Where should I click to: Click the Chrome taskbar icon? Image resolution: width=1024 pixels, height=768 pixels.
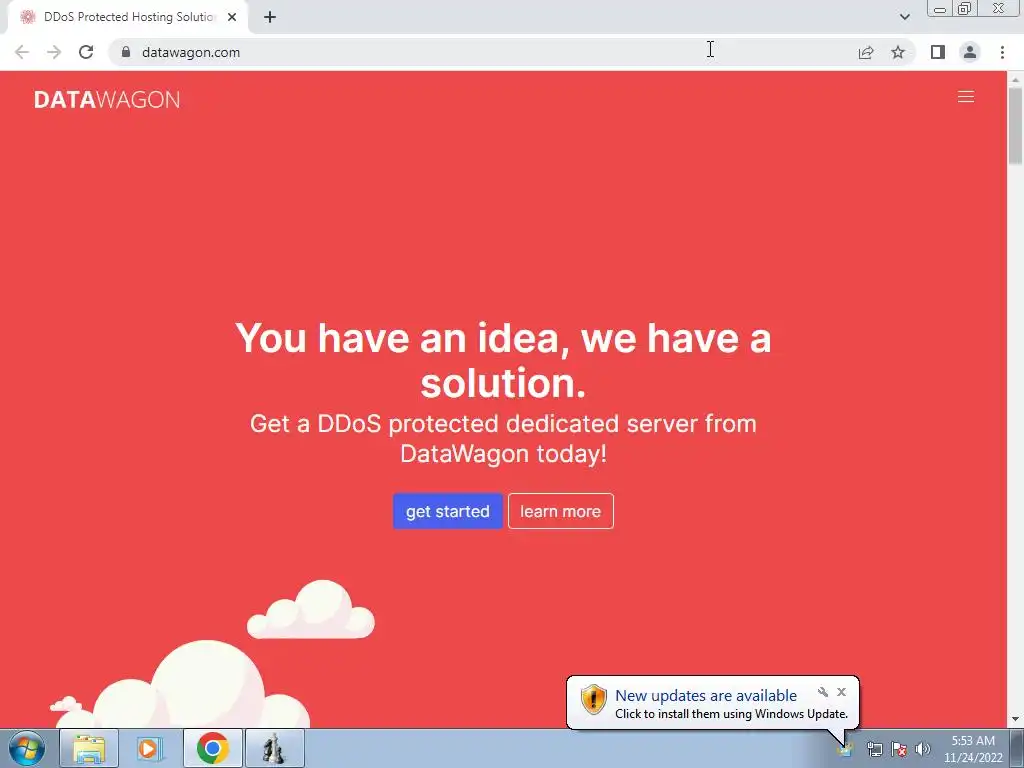tap(212, 749)
